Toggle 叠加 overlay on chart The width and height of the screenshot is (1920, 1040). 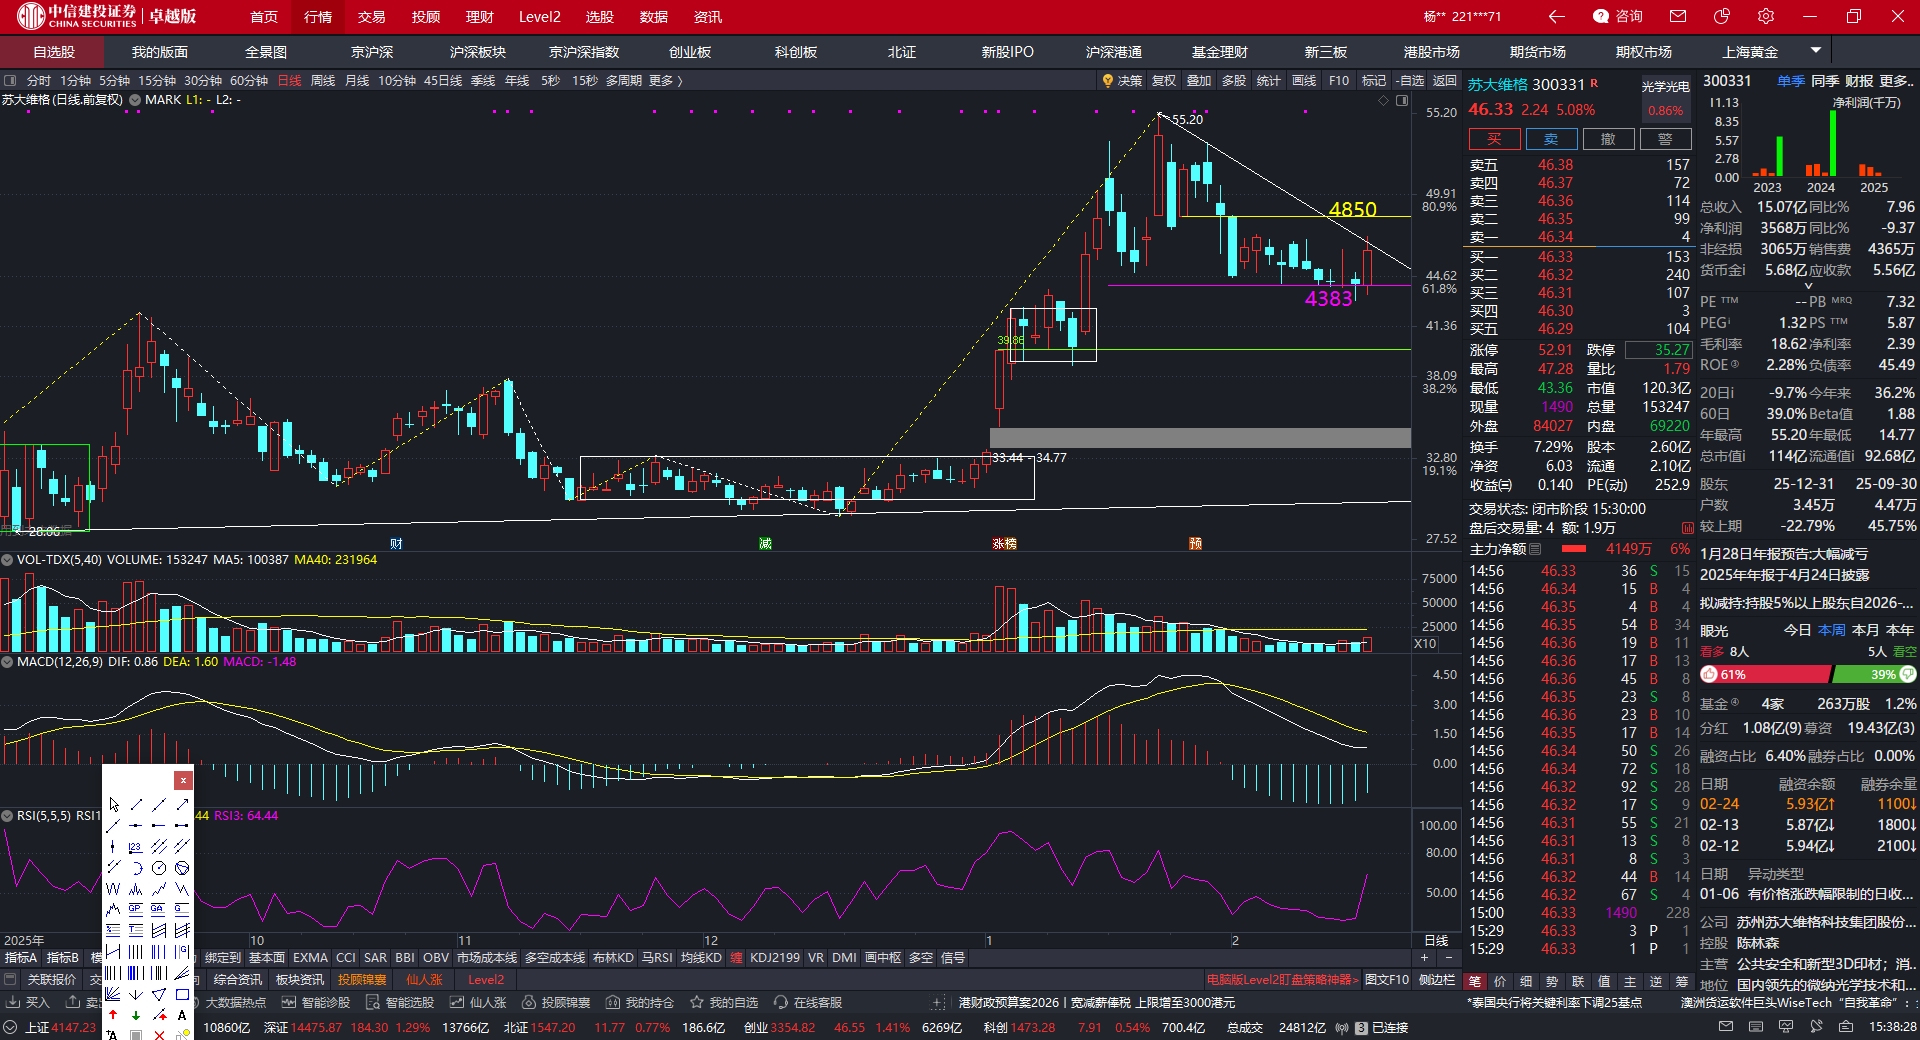point(1199,81)
